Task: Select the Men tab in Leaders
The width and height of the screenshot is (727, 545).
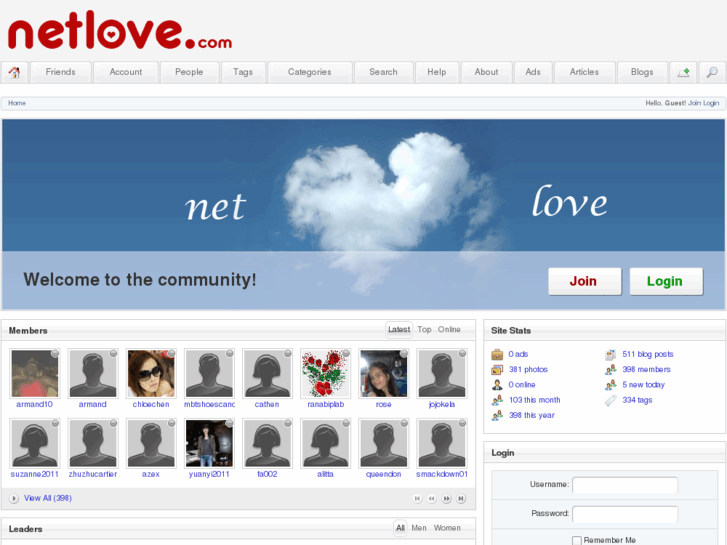Action: [x=419, y=528]
